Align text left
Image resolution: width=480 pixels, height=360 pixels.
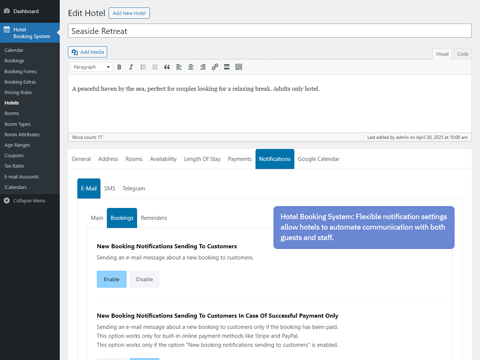[179, 67]
